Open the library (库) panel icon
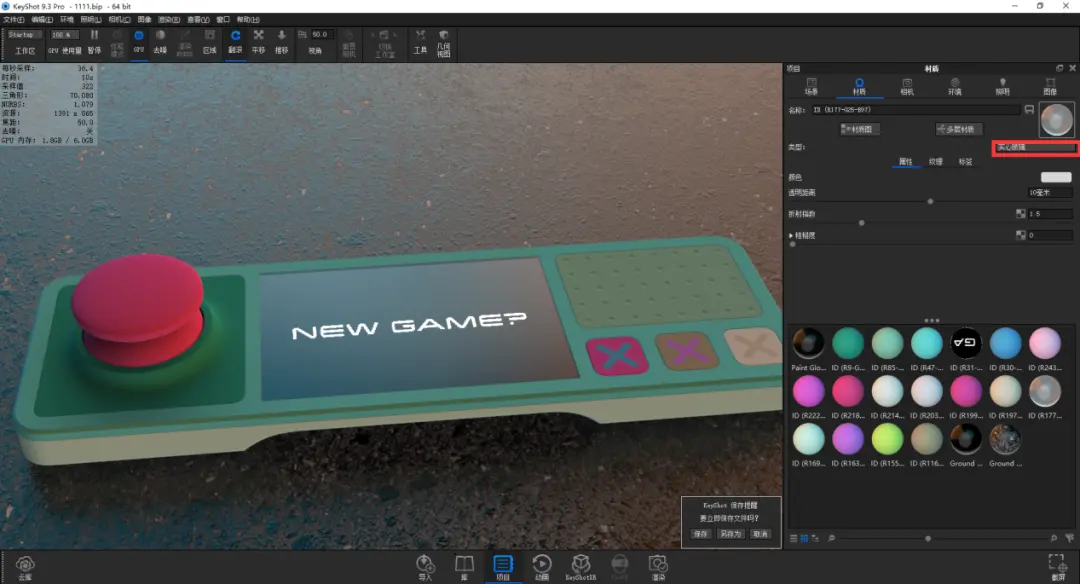This screenshot has width=1080, height=584. [x=464, y=567]
